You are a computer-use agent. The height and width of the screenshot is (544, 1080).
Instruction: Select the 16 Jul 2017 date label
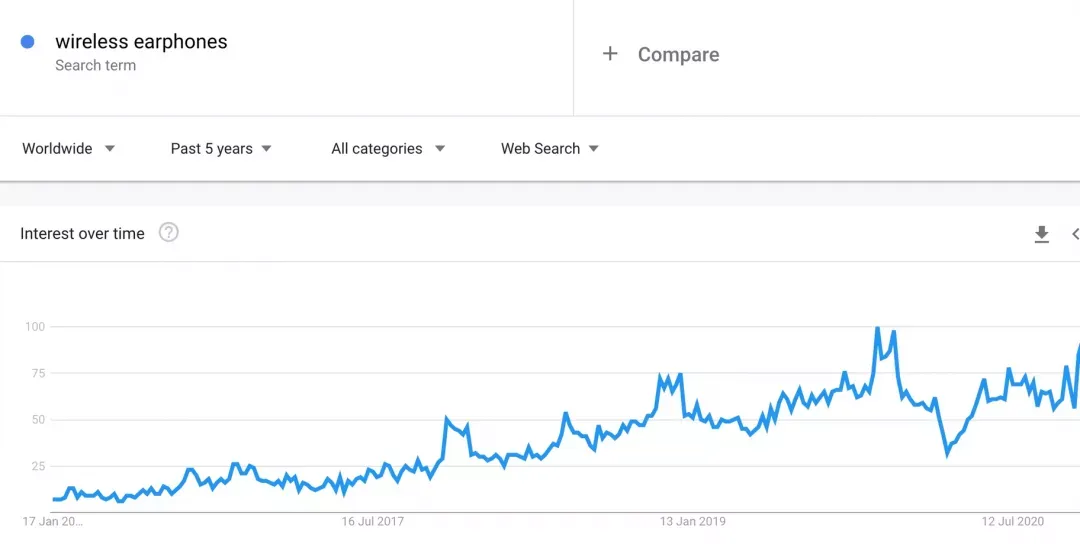tap(372, 521)
